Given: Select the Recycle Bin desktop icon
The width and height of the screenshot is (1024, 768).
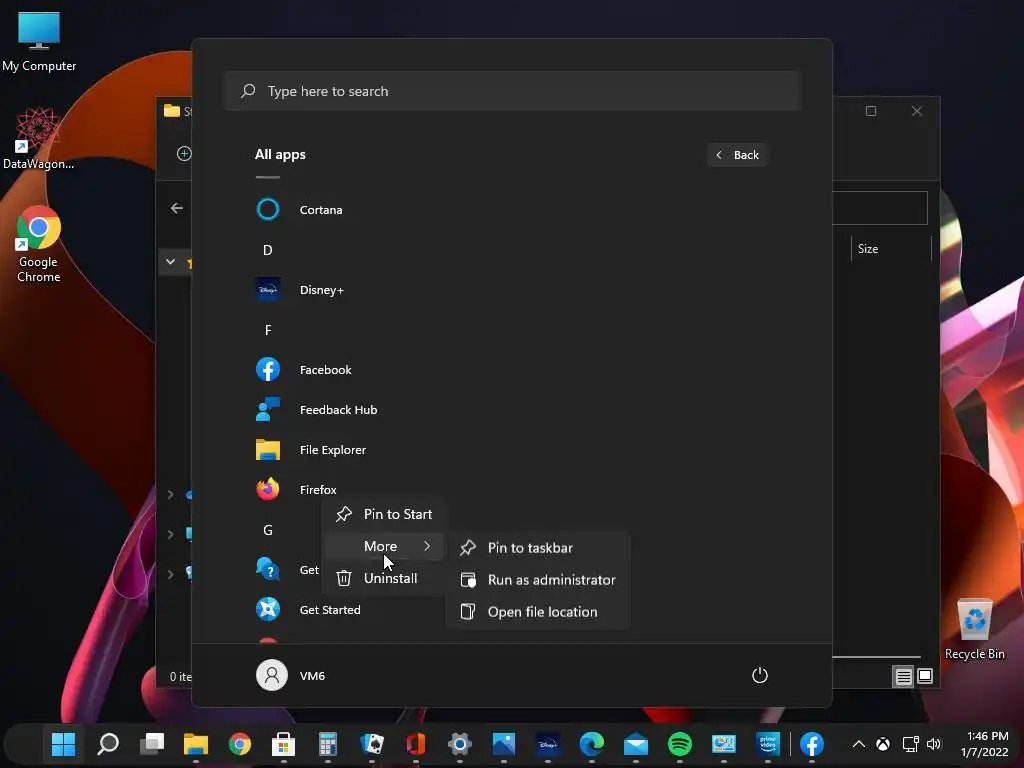Looking at the screenshot, I should pos(974,628).
